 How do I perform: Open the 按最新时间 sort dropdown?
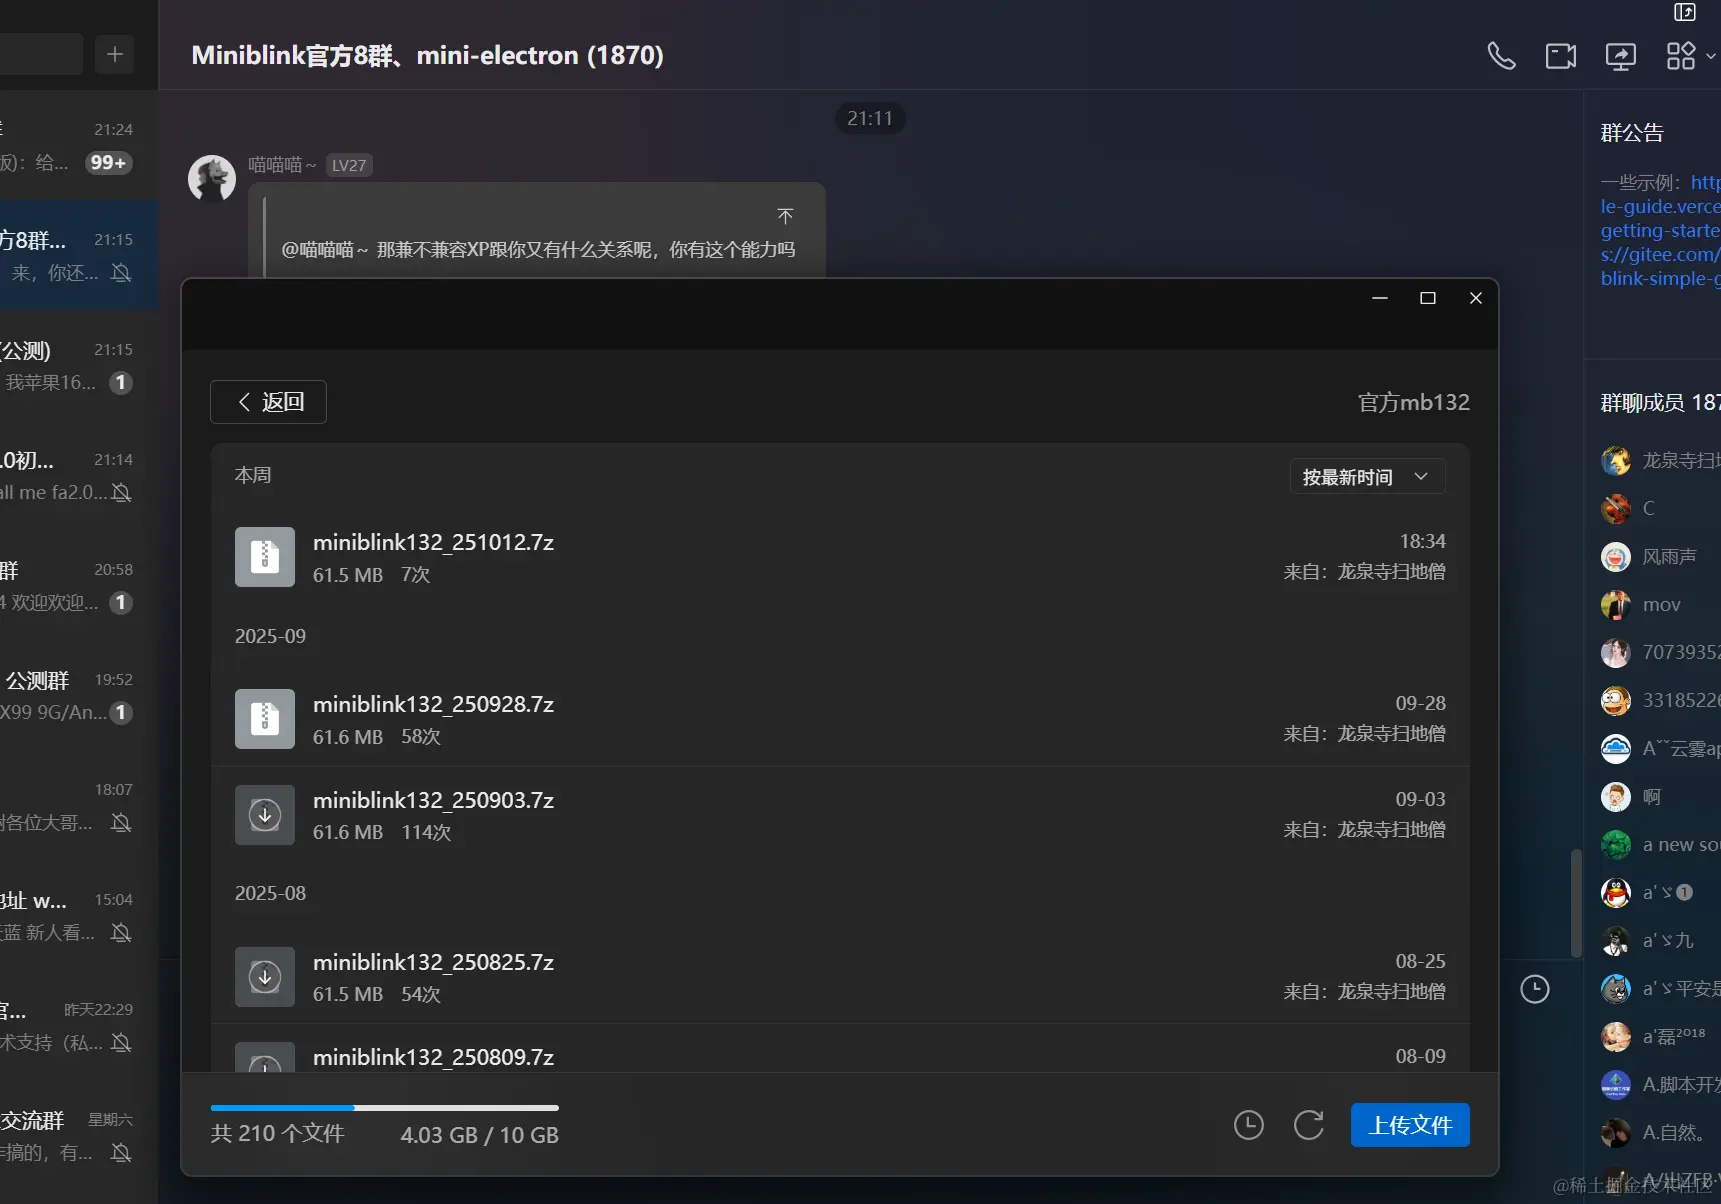[x=1367, y=477]
